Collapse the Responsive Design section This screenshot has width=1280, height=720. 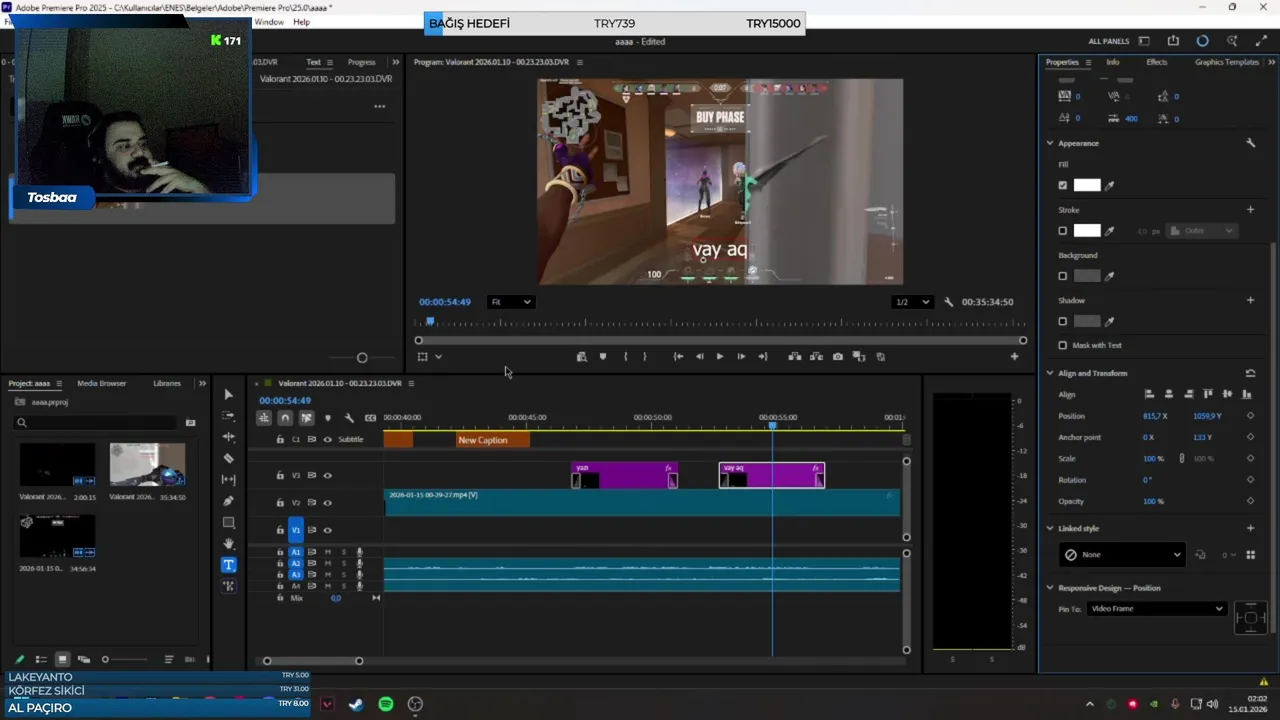(1050, 588)
